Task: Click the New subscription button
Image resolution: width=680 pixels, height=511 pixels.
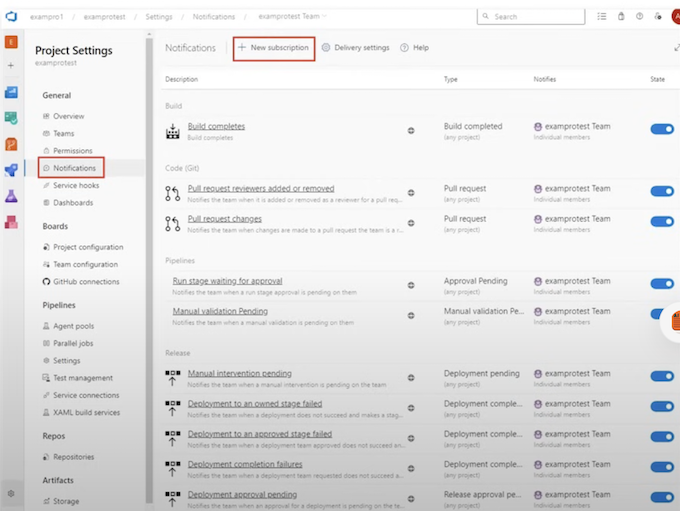Action: point(274,48)
